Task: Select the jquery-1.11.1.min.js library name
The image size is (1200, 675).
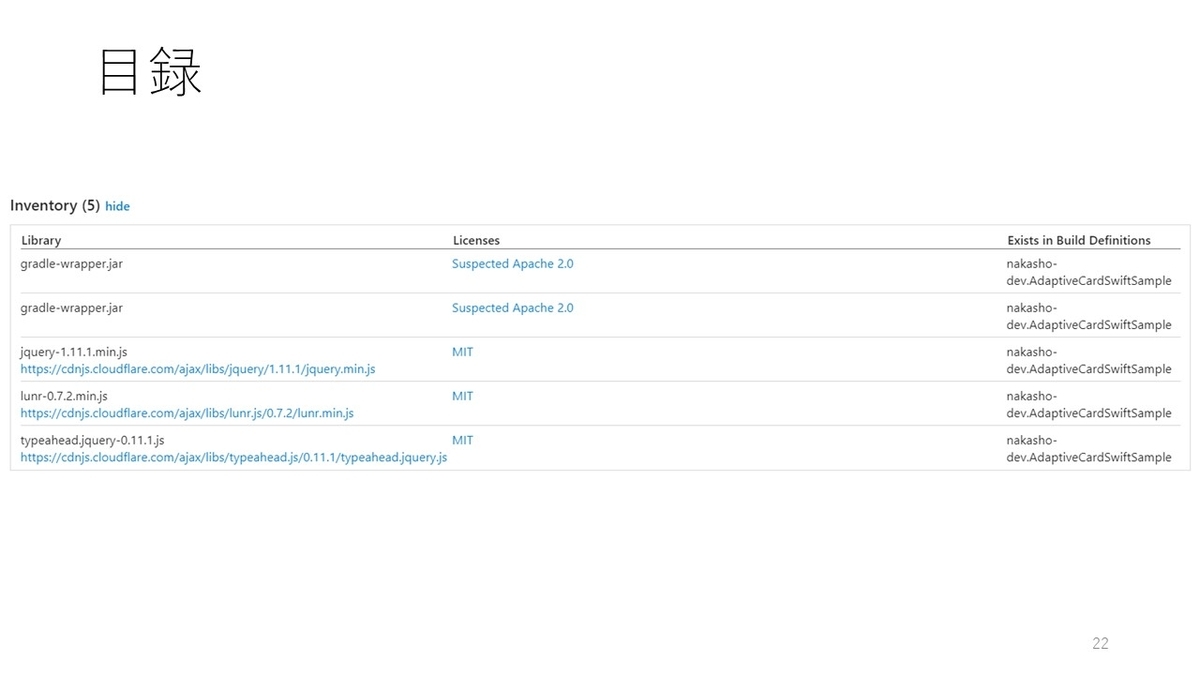Action: point(74,352)
